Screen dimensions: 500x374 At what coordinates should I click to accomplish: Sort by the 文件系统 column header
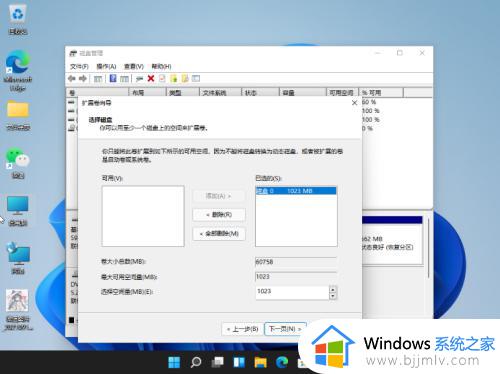[x=220, y=93]
